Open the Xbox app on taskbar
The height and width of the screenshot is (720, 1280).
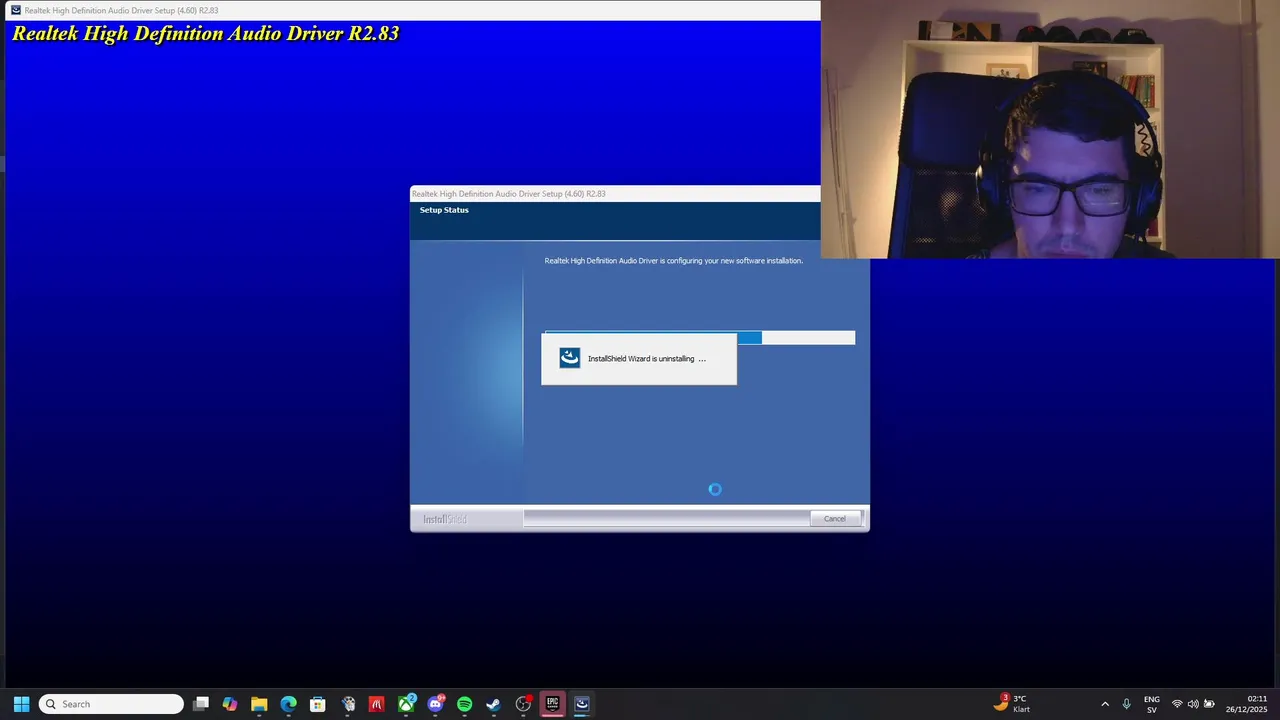coord(406,704)
